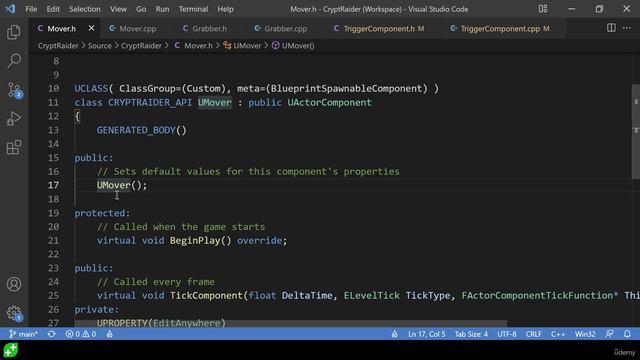Change the C++ language mode
The width and height of the screenshot is (640, 360).
[x=558, y=334]
